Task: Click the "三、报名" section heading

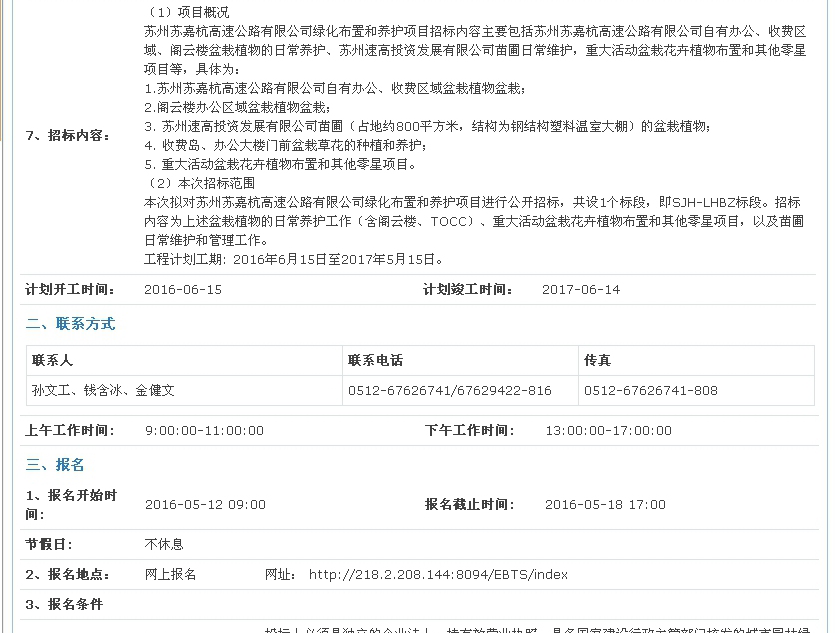Action: click(x=55, y=464)
